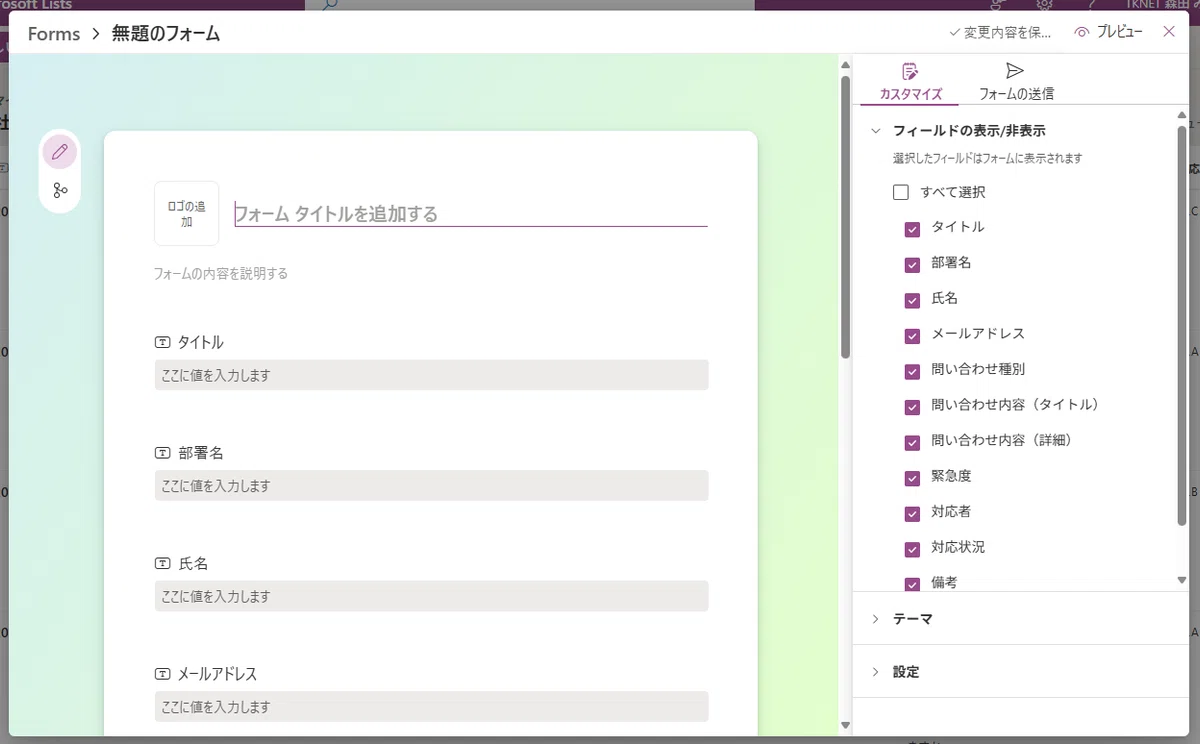Uncheck the 問い合わせ内容（詳細） checkbox
Screen dimensions: 1200x744
coord(912,442)
